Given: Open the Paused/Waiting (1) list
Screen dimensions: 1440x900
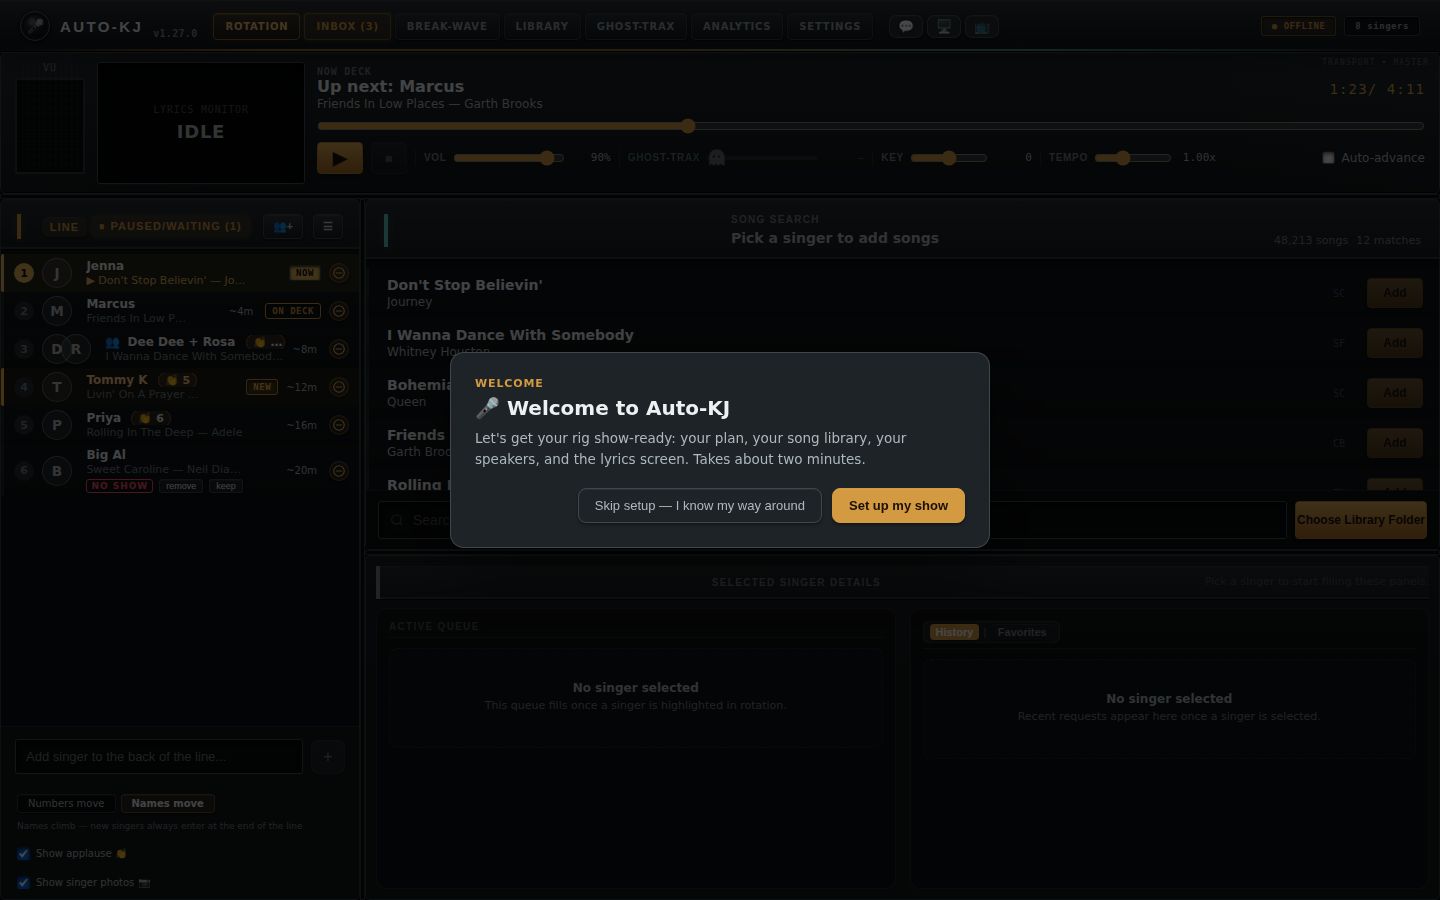Looking at the screenshot, I should [170, 227].
